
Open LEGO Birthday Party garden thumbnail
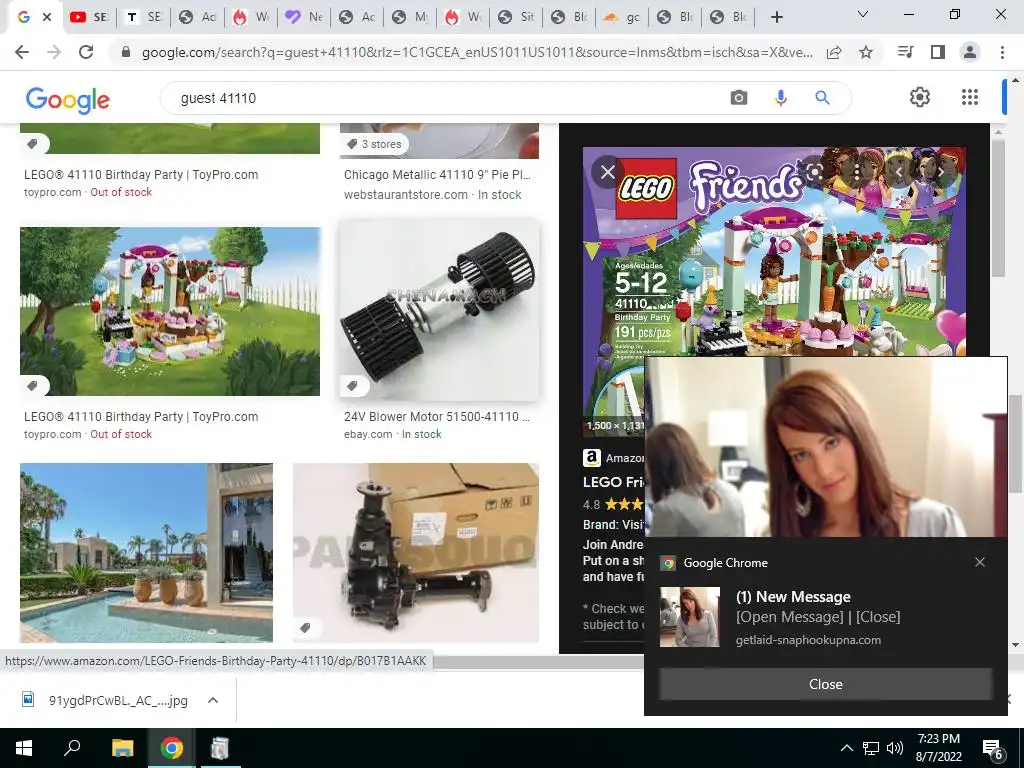170,312
